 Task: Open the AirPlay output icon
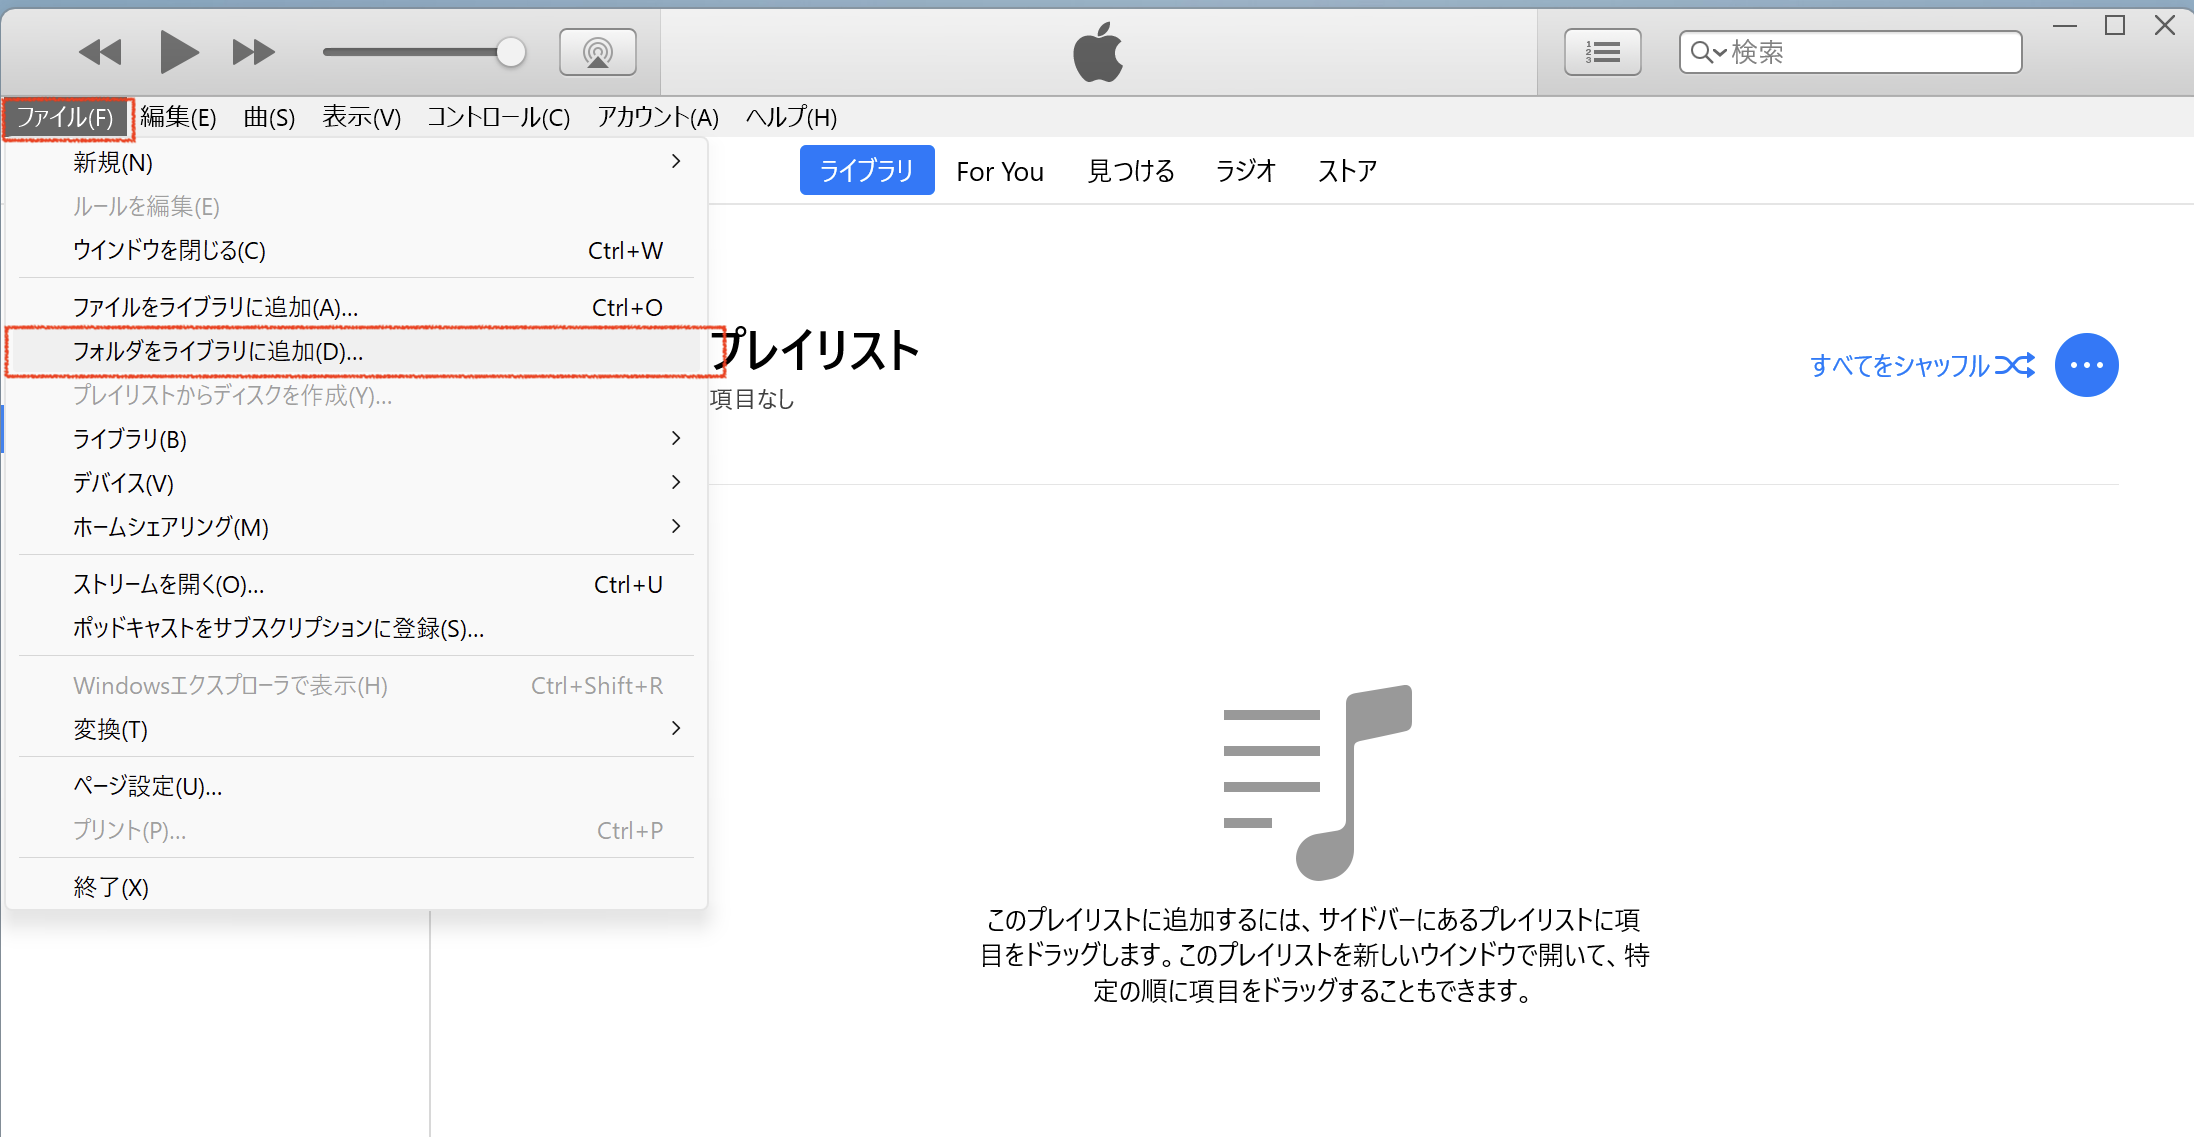click(x=597, y=52)
